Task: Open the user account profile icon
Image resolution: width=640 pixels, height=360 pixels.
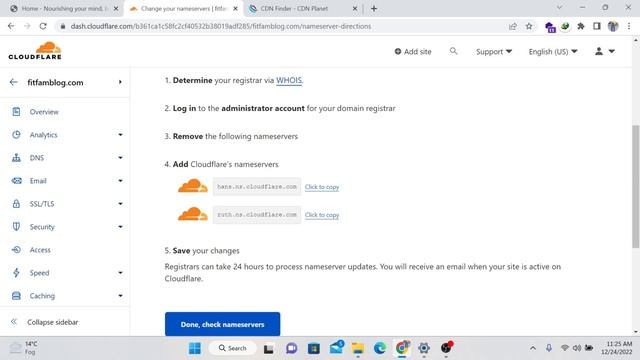Action: point(599,51)
